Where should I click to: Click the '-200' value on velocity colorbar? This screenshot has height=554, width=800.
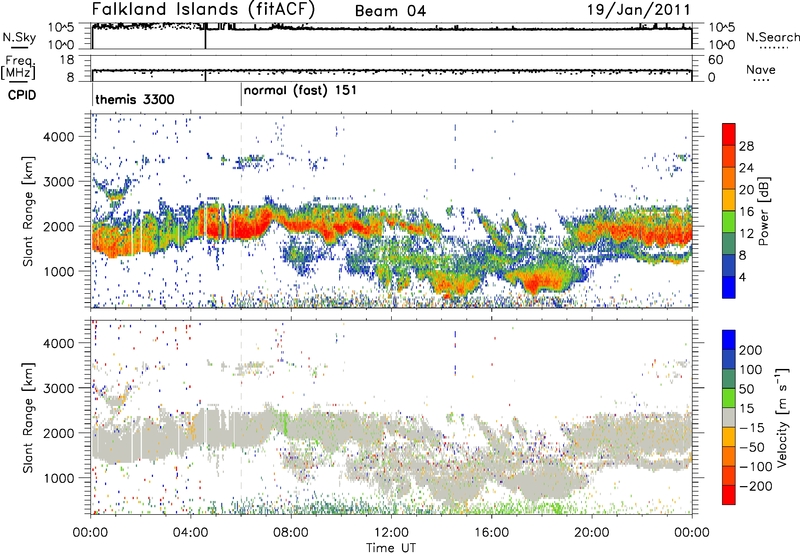click(758, 486)
